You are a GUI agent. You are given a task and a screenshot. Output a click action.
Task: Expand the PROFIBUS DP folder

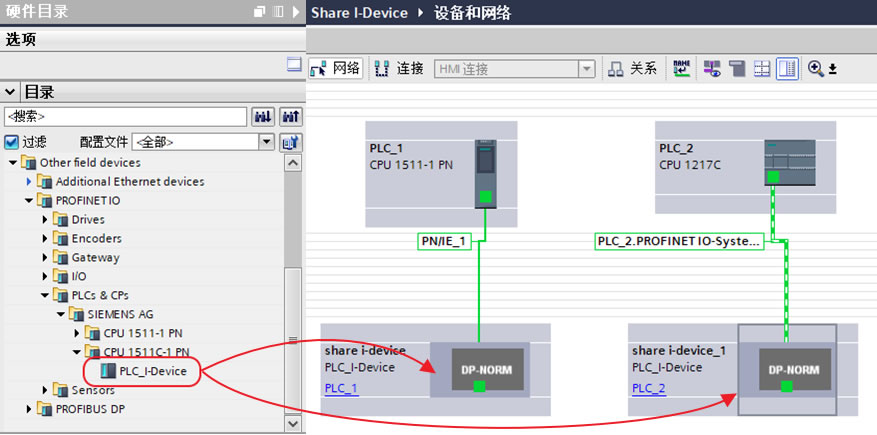point(29,409)
